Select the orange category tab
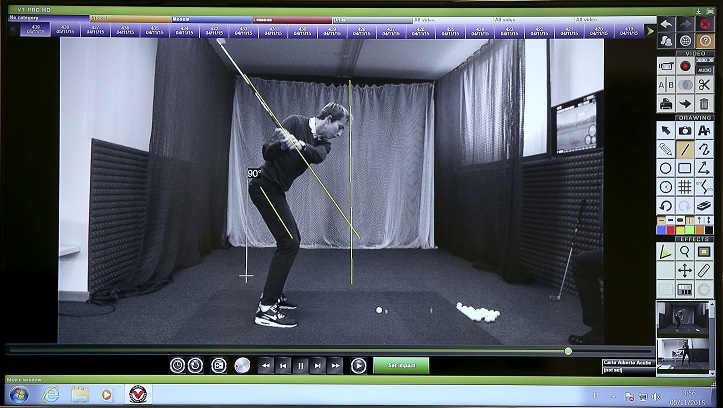Screen dimensions: 723x408 [130, 19]
